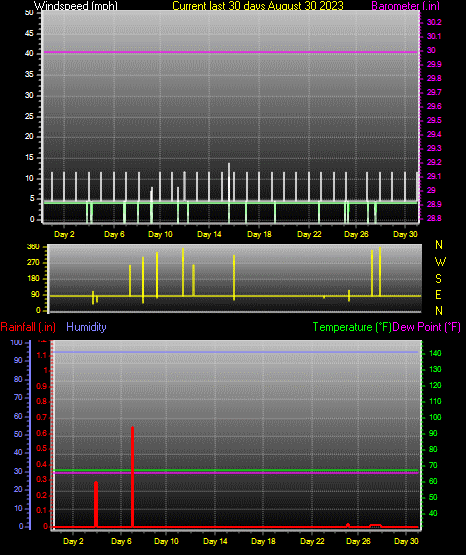Click the tallest red rainfall spike
Viewport: 466px width, 555px height.
(x=132, y=477)
